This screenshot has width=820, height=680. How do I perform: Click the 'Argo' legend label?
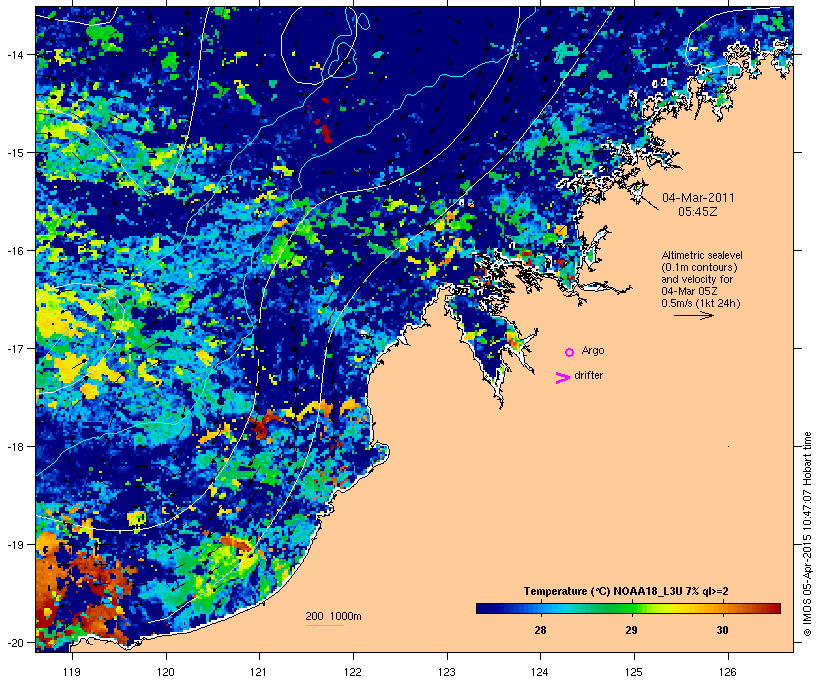[593, 350]
